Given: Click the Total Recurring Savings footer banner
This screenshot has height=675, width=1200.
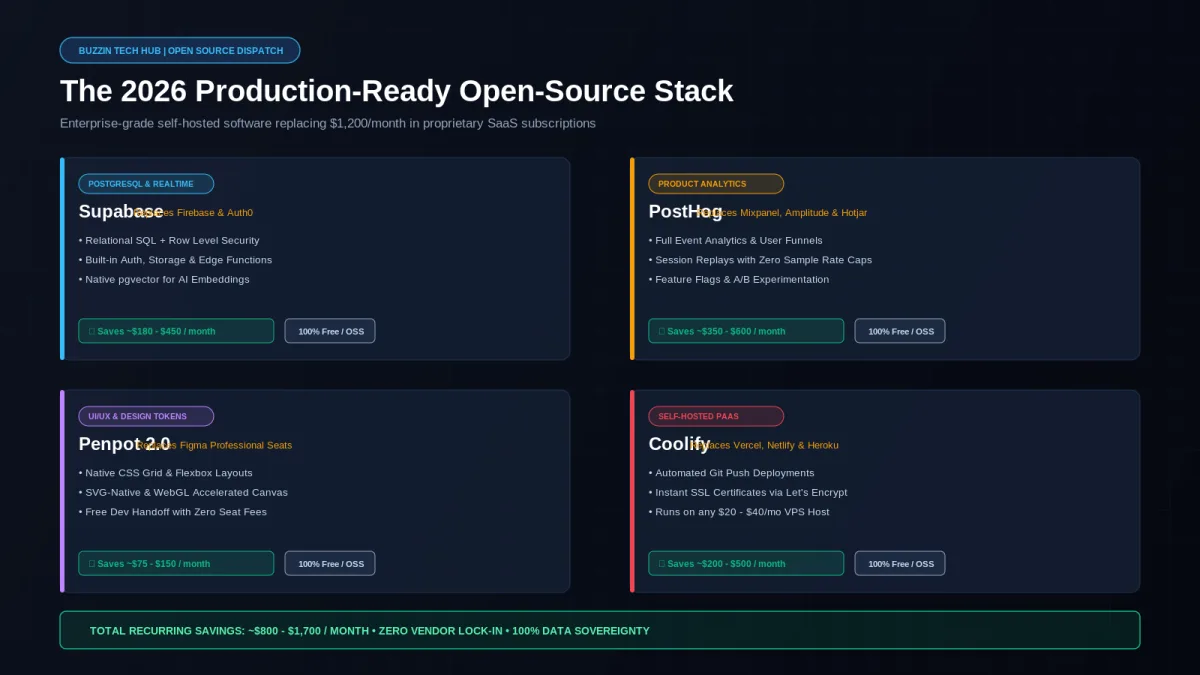Looking at the screenshot, I should (600, 630).
